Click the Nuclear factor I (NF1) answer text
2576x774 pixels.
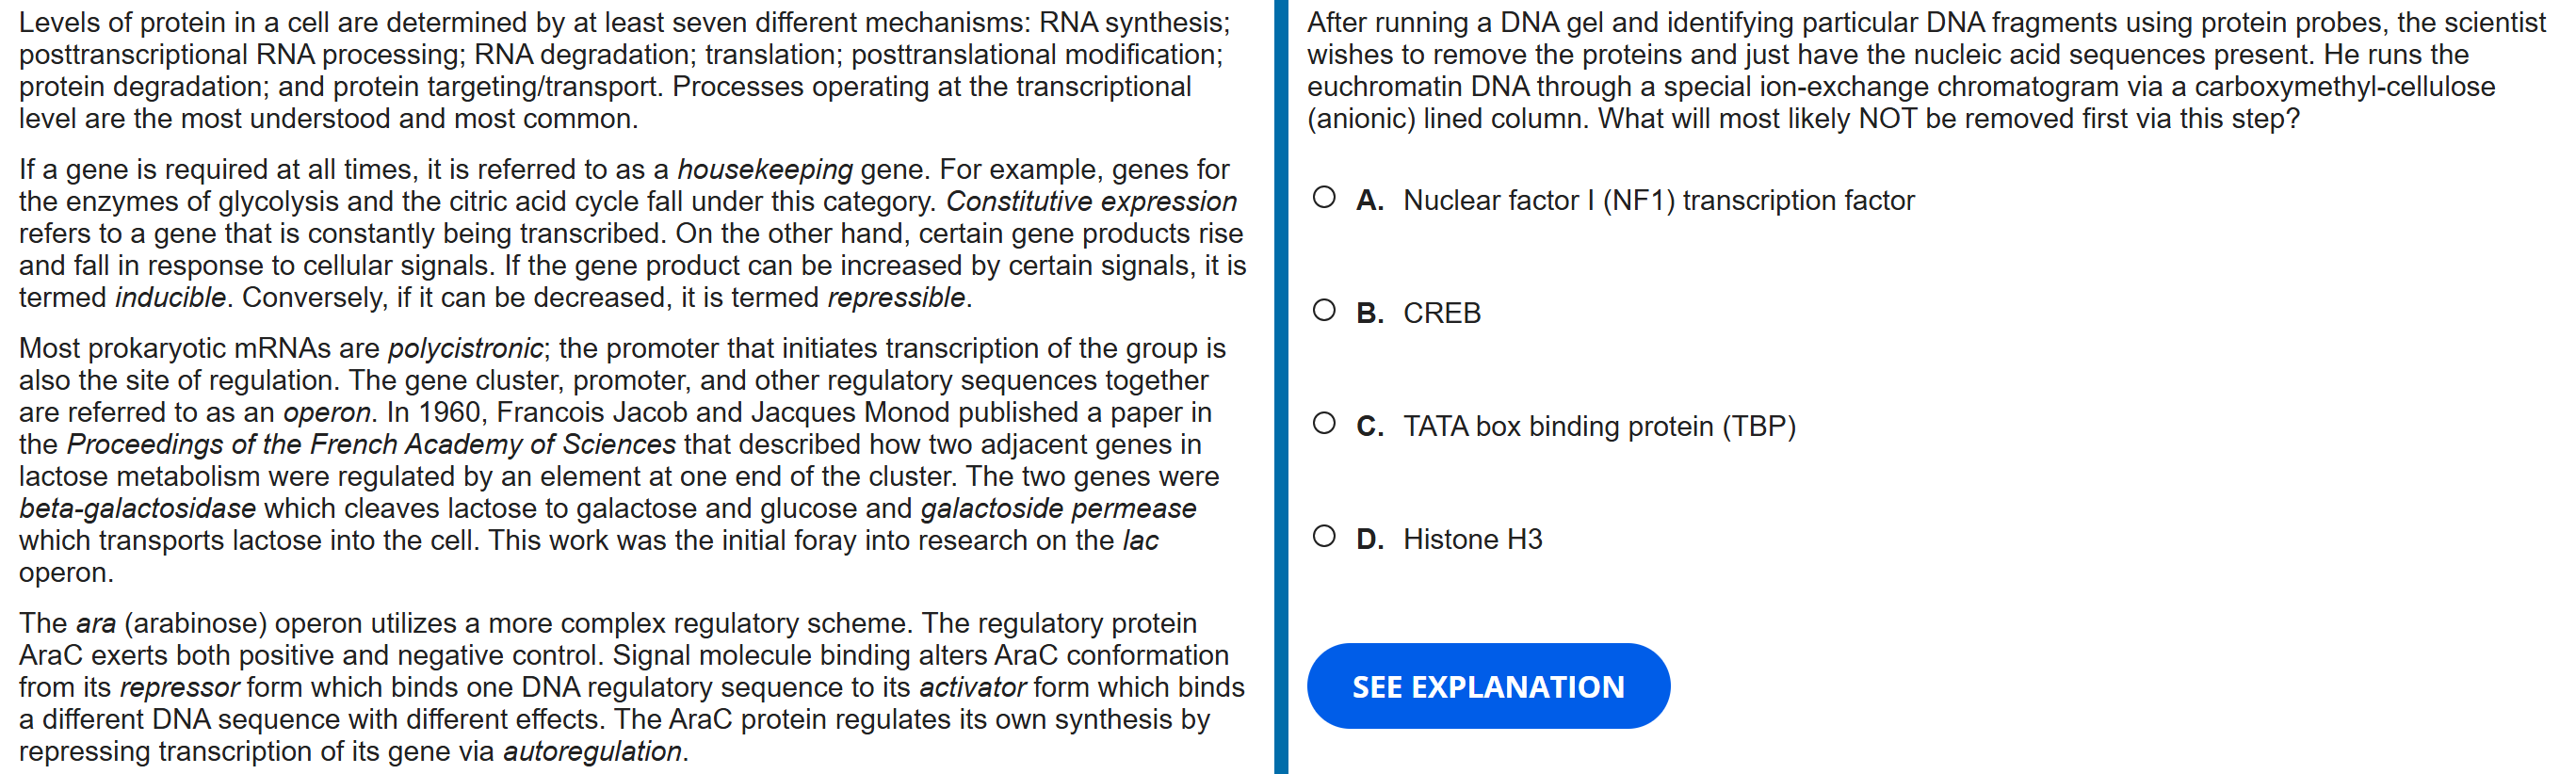tap(1658, 200)
